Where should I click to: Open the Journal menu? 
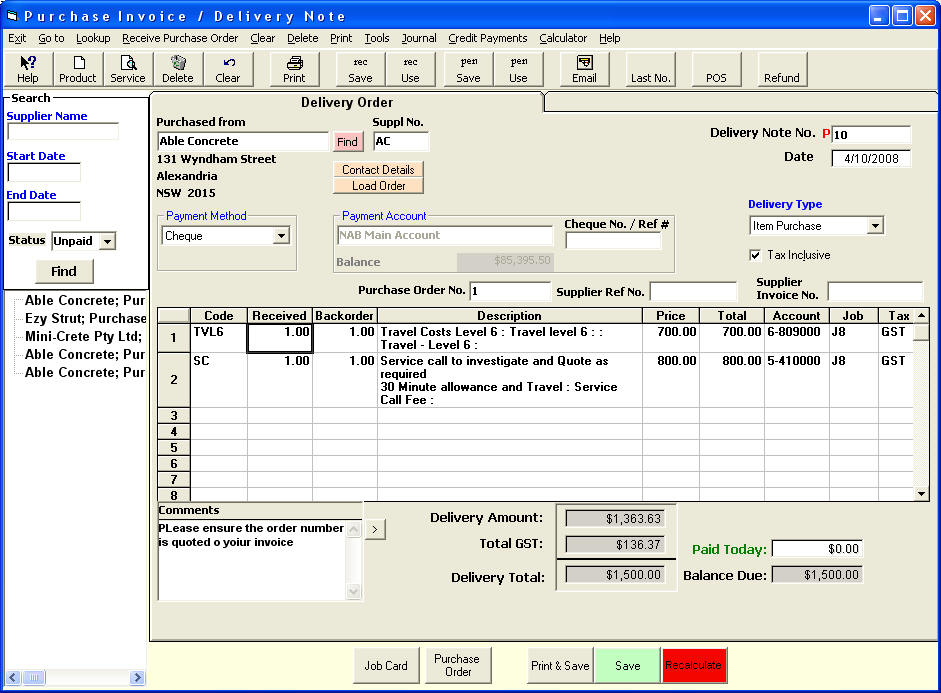[x=419, y=38]
